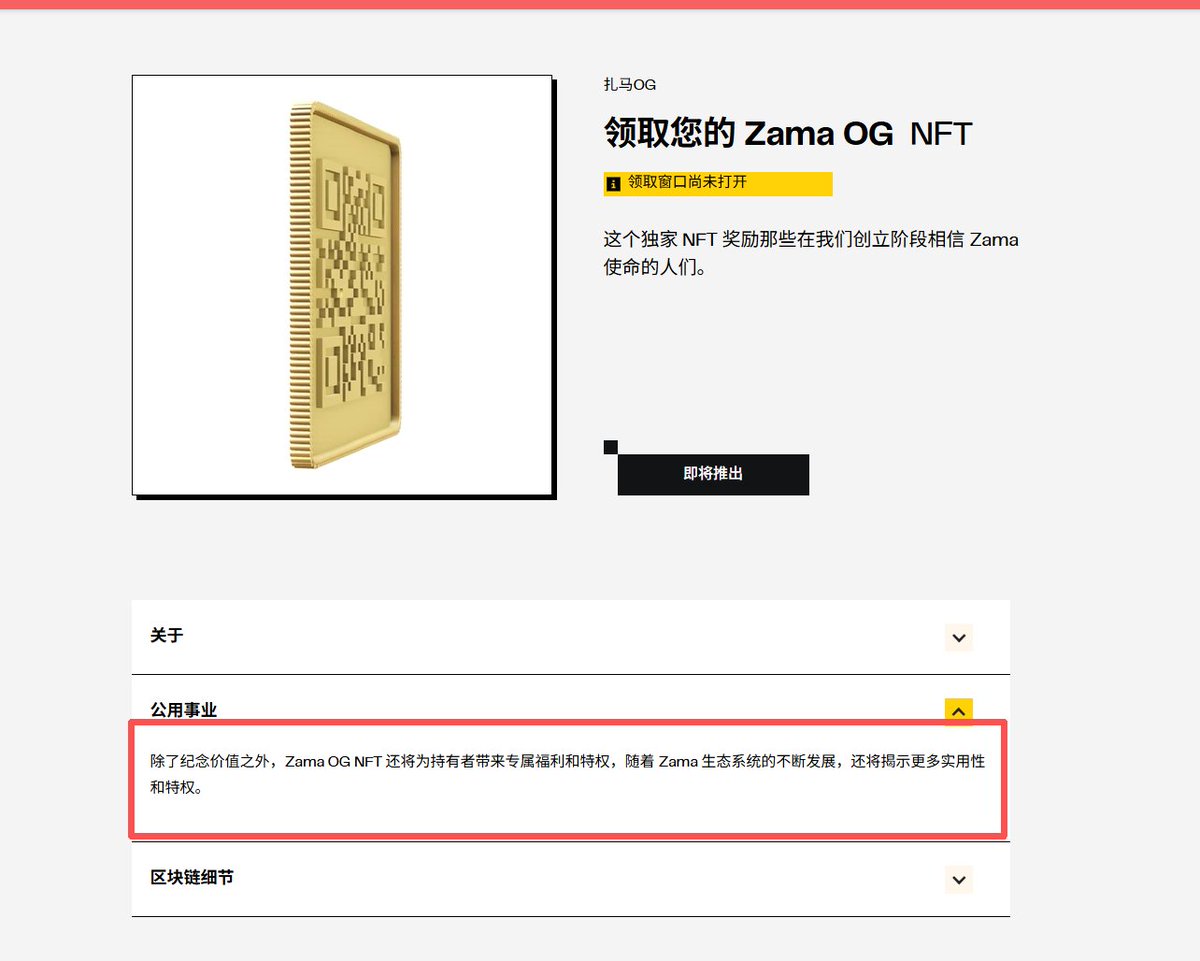The image size is (1200, 961).
Task: Click the 区块链细节 accordion heading
Action: [x=192, y=877]
